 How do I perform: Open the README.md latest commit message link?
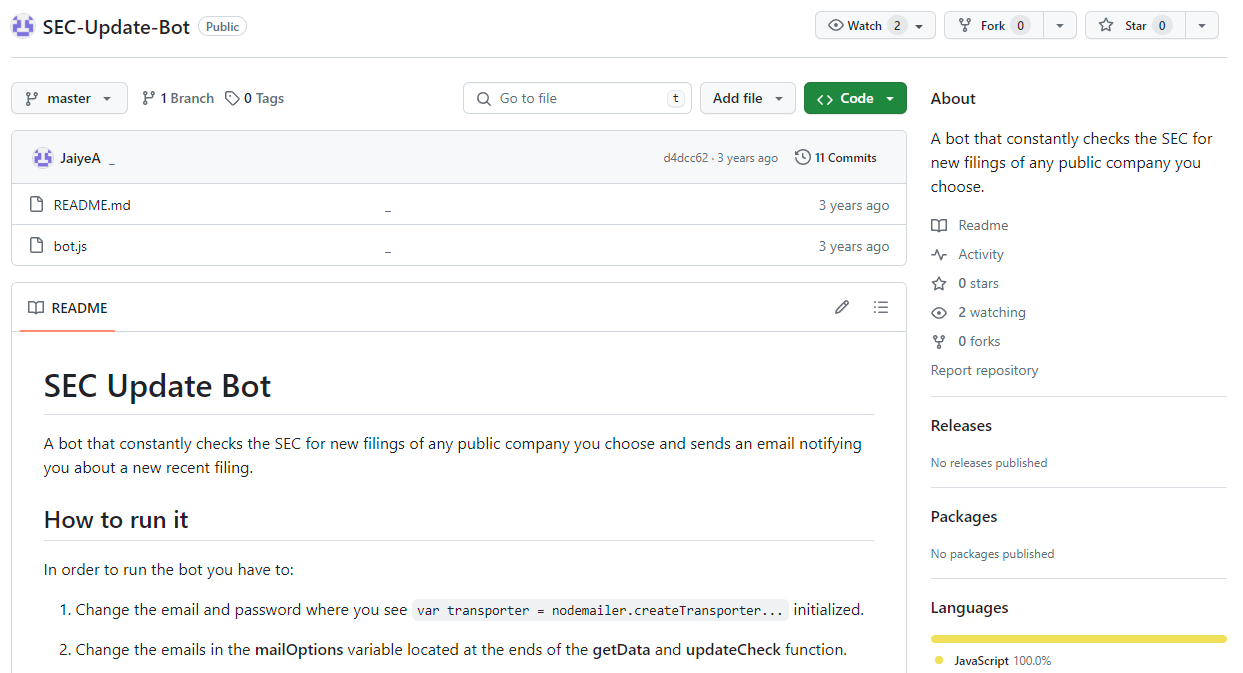388,206
